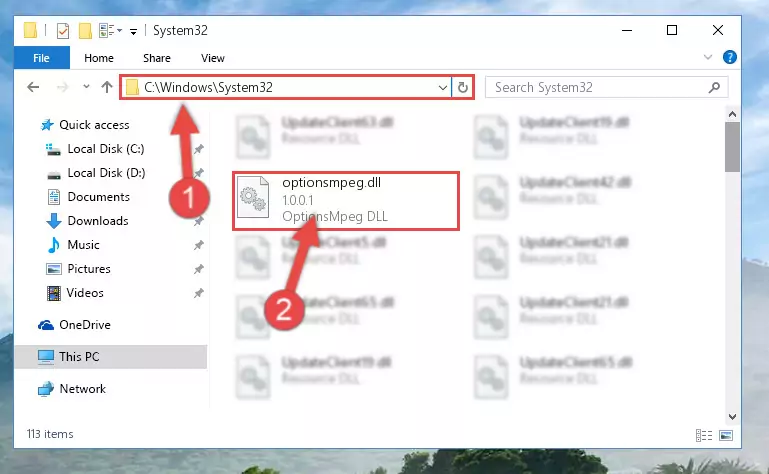Screen dimensions: 769x474
Task: Open Downloads in Quick access
Action: [x=98, y=221]
